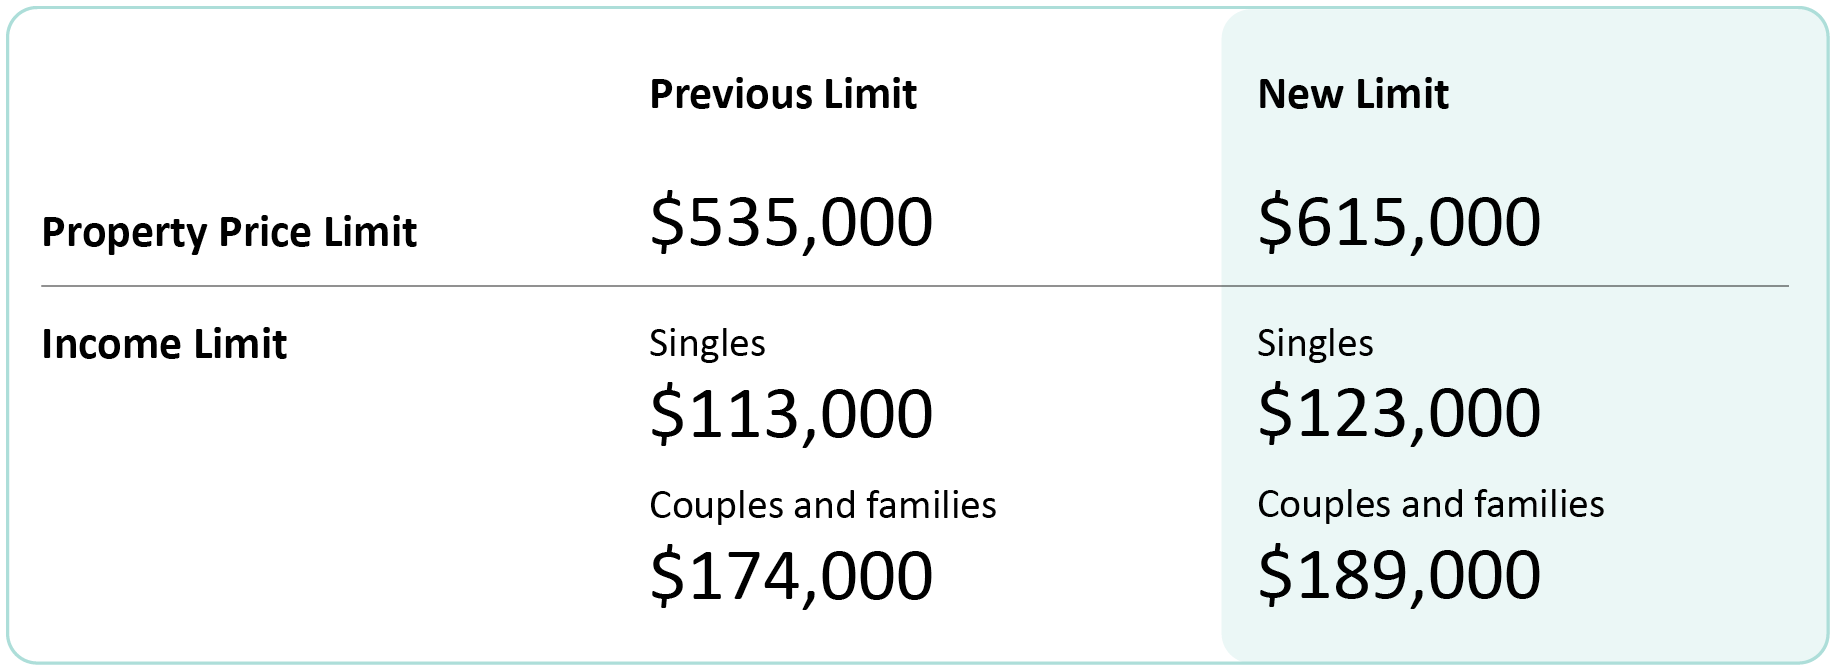This screenshot has width=1834, height=667.
Task: Click new Couples and families label
Action: coord(1431,505)
